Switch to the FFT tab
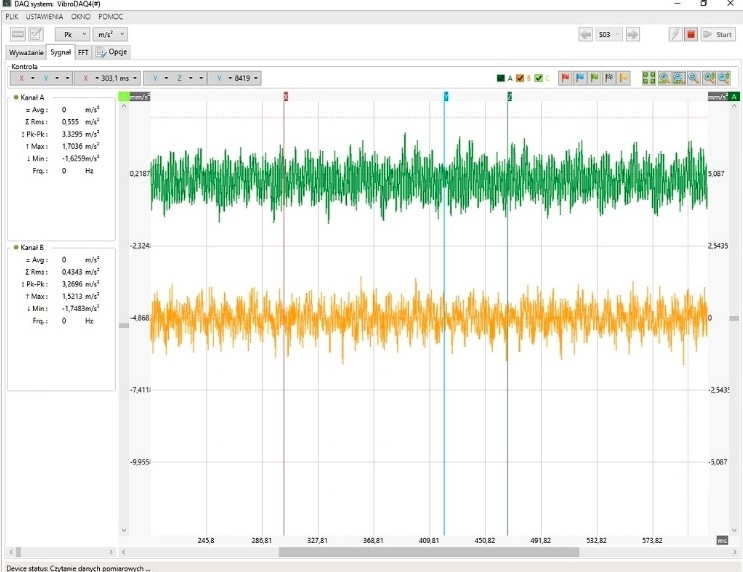This screenshot has height=572, width=743. tap(83, 52)
